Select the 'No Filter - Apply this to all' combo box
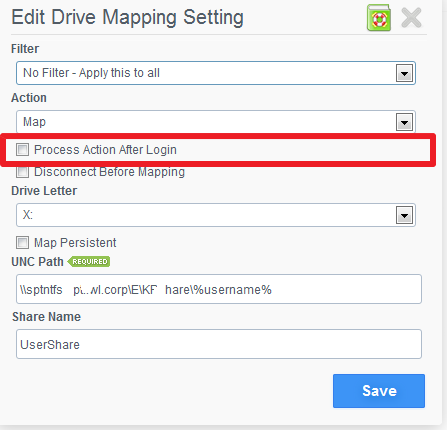This screenshot has height=430, width=447. point(216,73)
